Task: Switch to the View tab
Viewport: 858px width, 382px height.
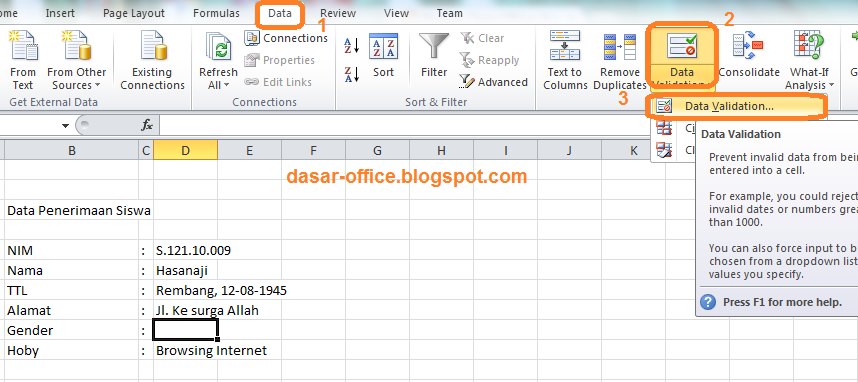Action: (396, 14)
